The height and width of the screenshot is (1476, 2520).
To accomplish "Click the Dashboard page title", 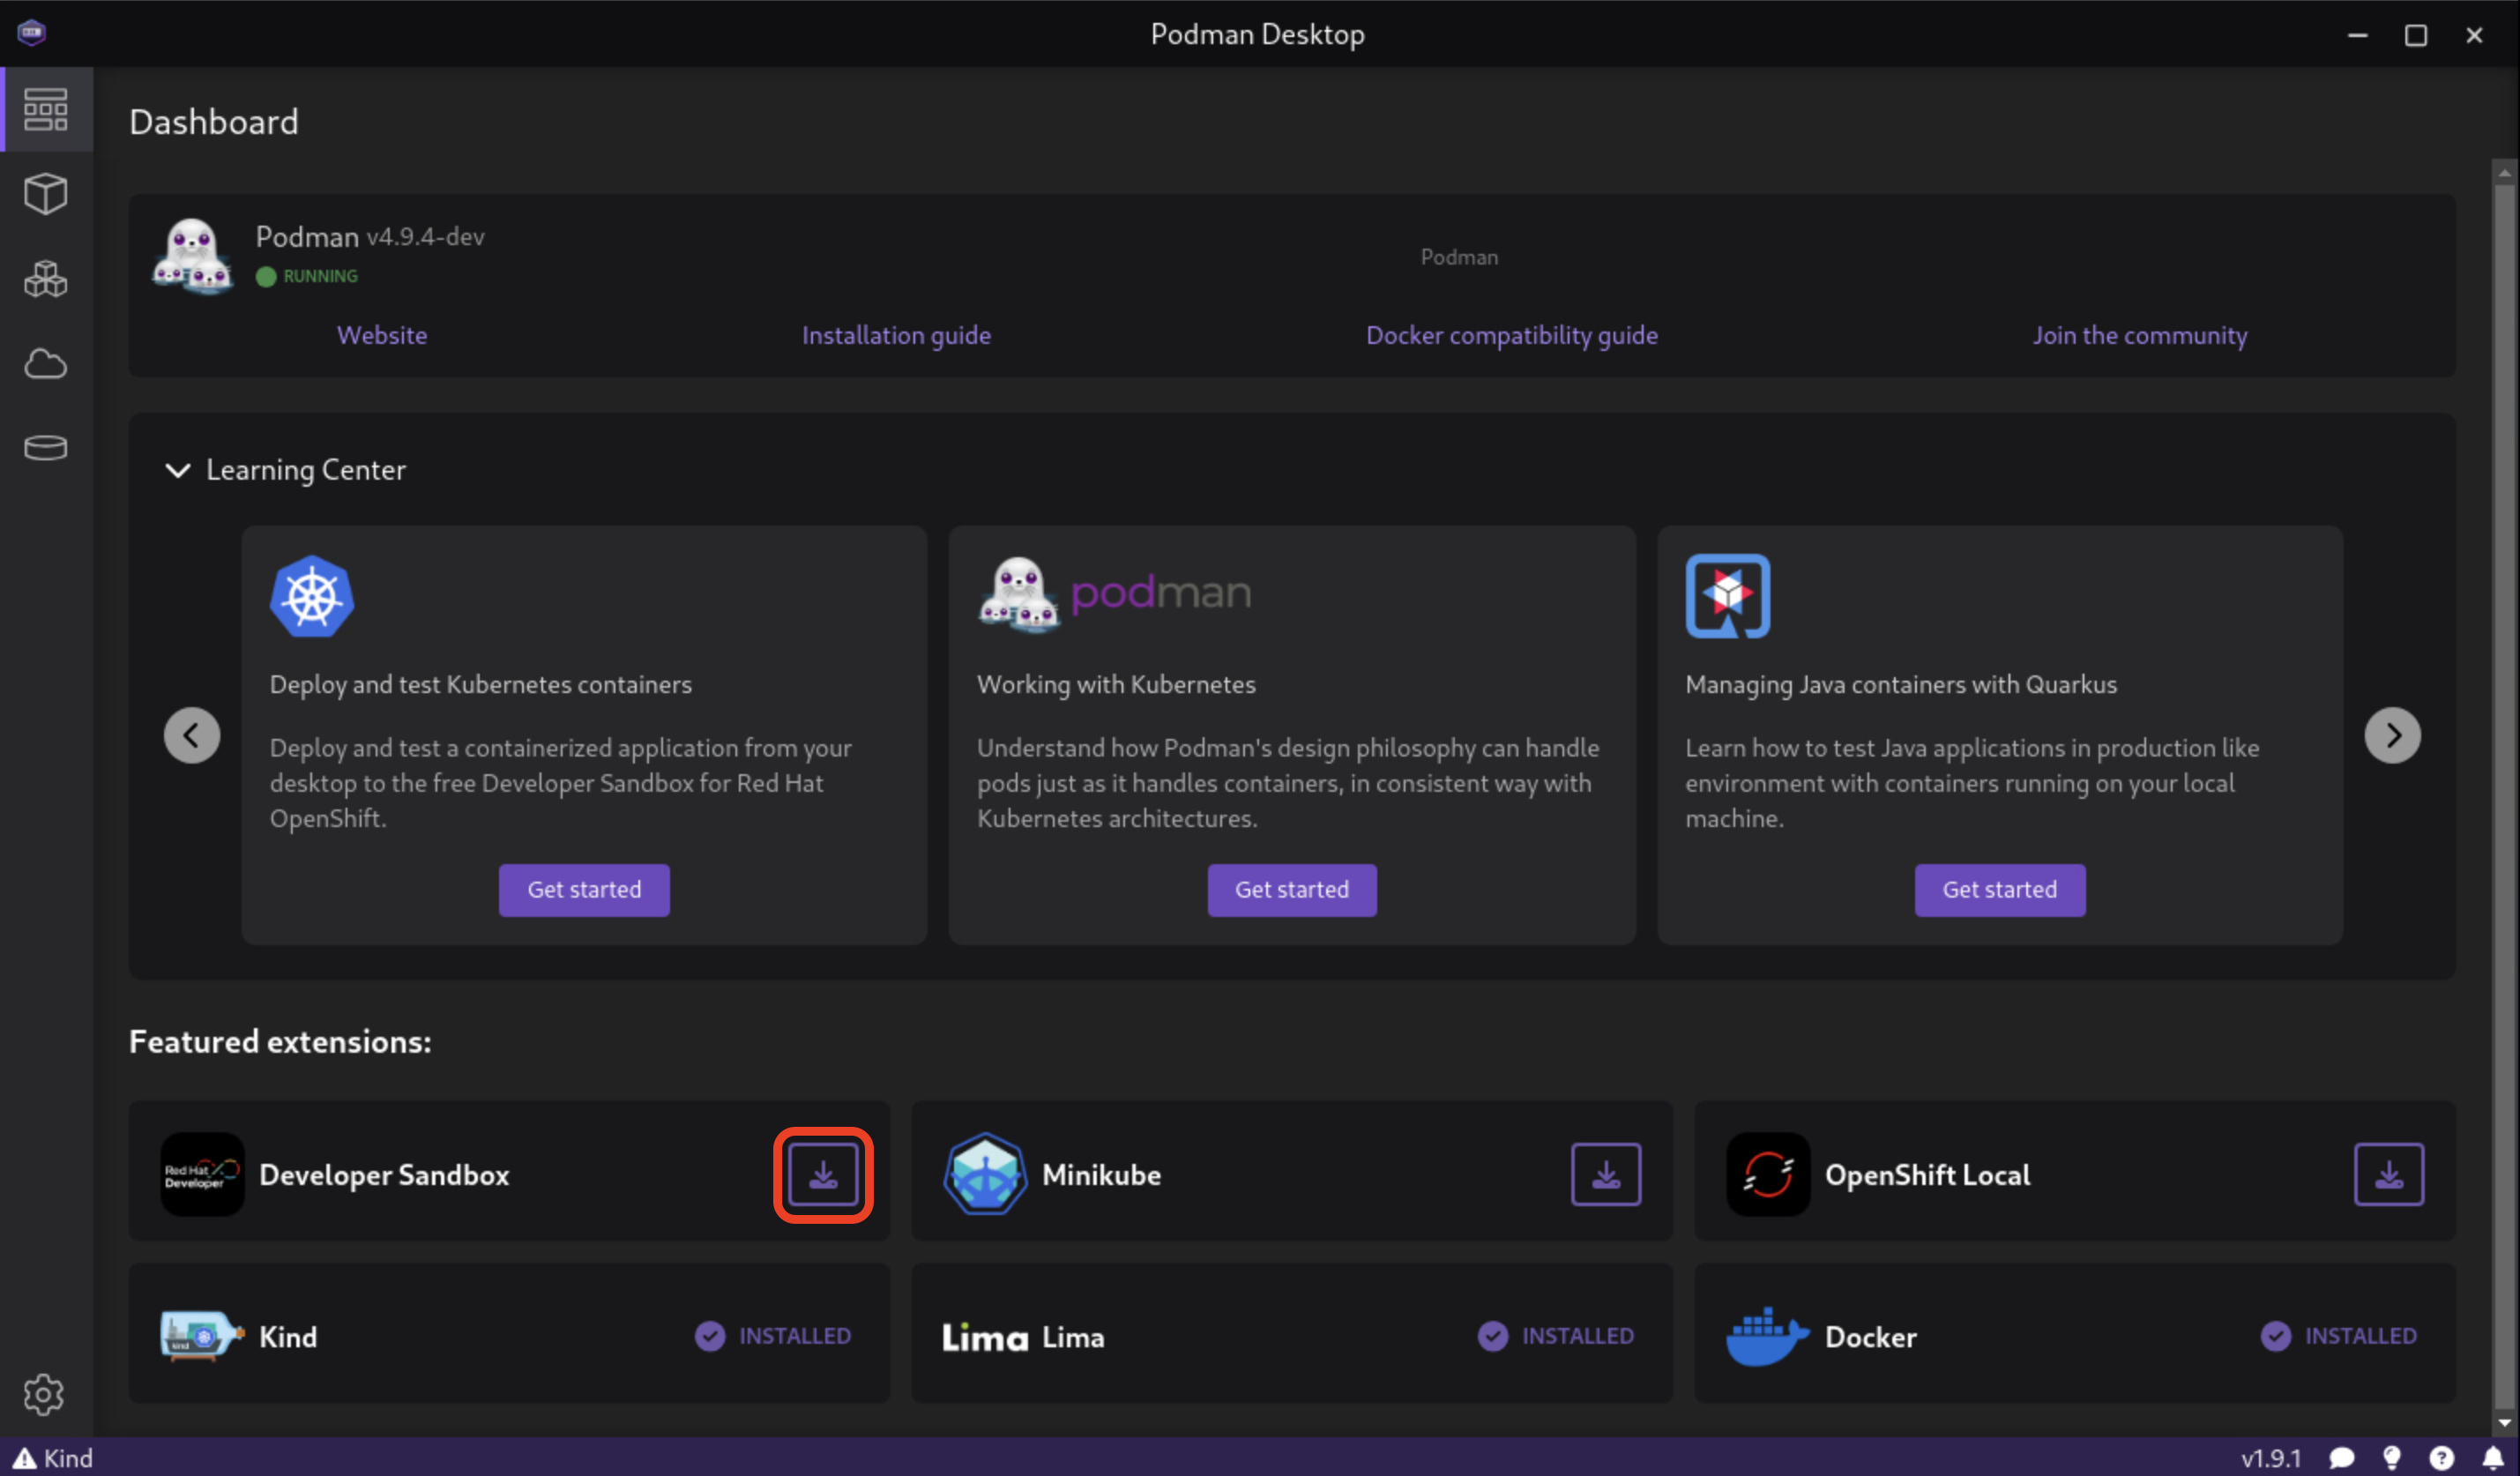I will click(213, 122).
